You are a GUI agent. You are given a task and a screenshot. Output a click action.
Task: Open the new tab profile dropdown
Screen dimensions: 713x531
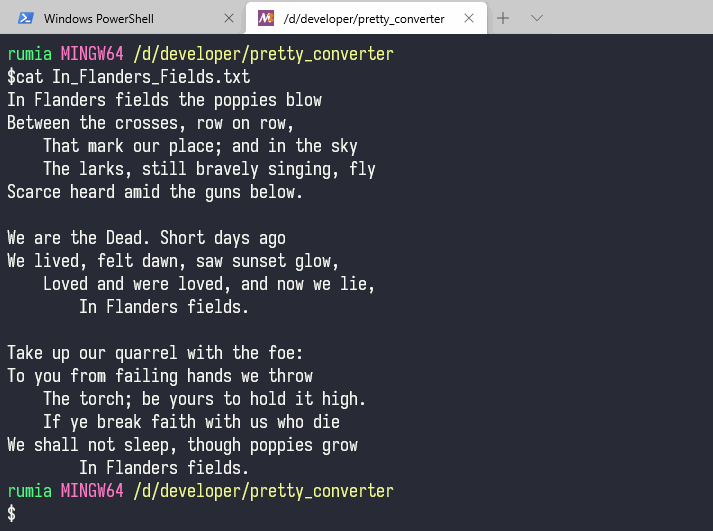click(x=537, y=18)
